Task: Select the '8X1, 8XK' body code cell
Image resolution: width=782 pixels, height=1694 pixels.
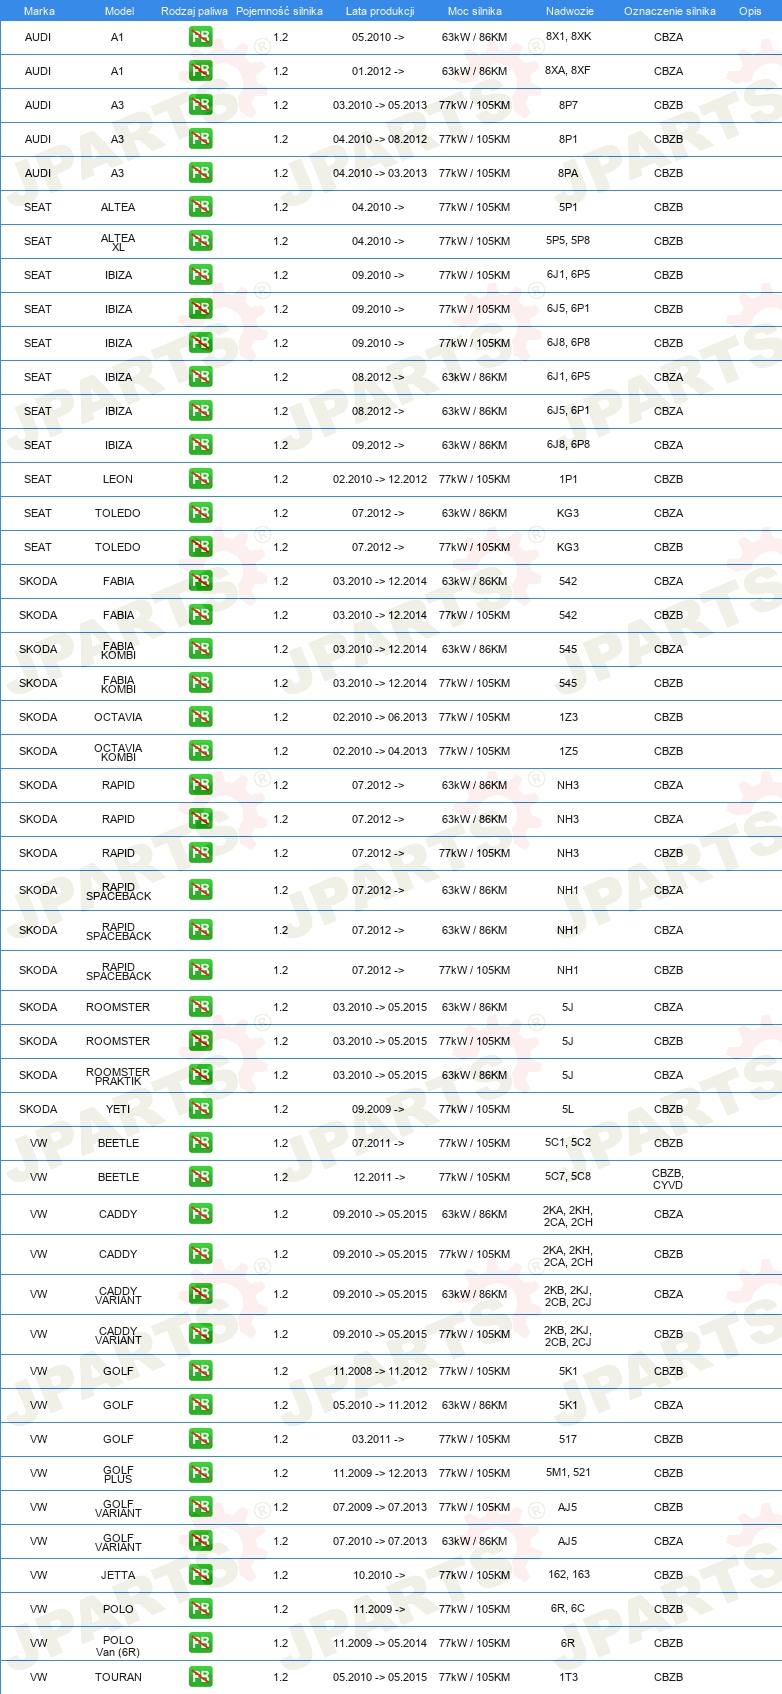Action: pyautogui.click(x=568, y=36)
